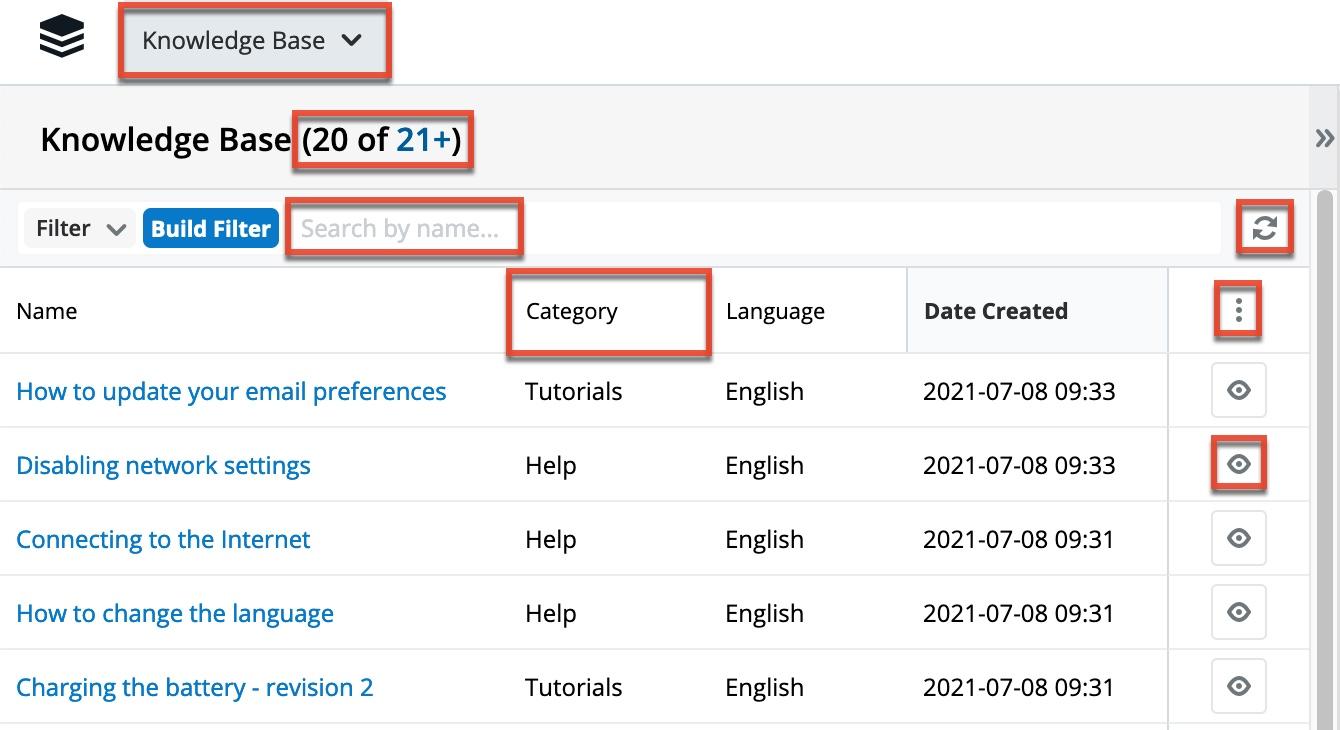Viewport: 1340px width, 730px height.
Task: Click preview eye for 'Connecting to the Internet'
Action: tap(1238, 539)
